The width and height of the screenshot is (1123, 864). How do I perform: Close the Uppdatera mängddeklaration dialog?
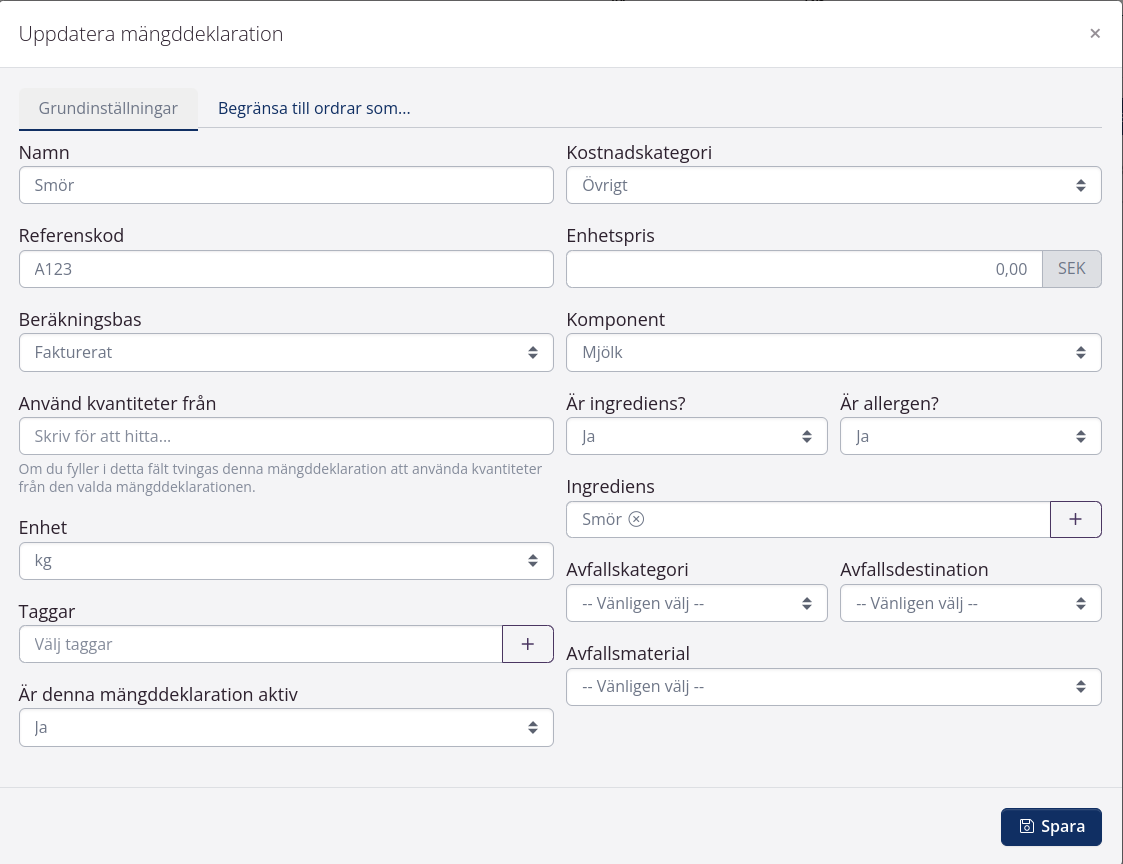click(1095, 33)
